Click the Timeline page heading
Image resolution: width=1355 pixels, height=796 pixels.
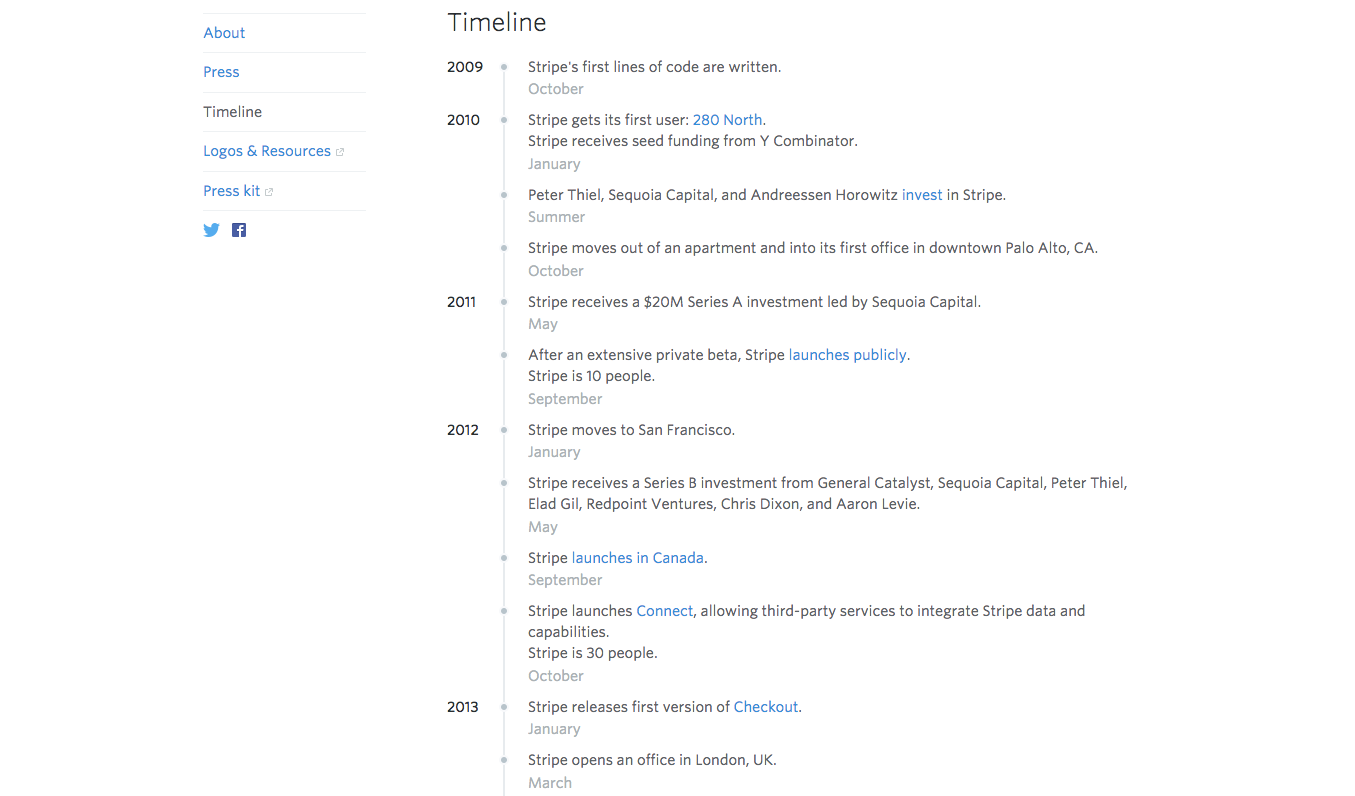pos(497,22)
